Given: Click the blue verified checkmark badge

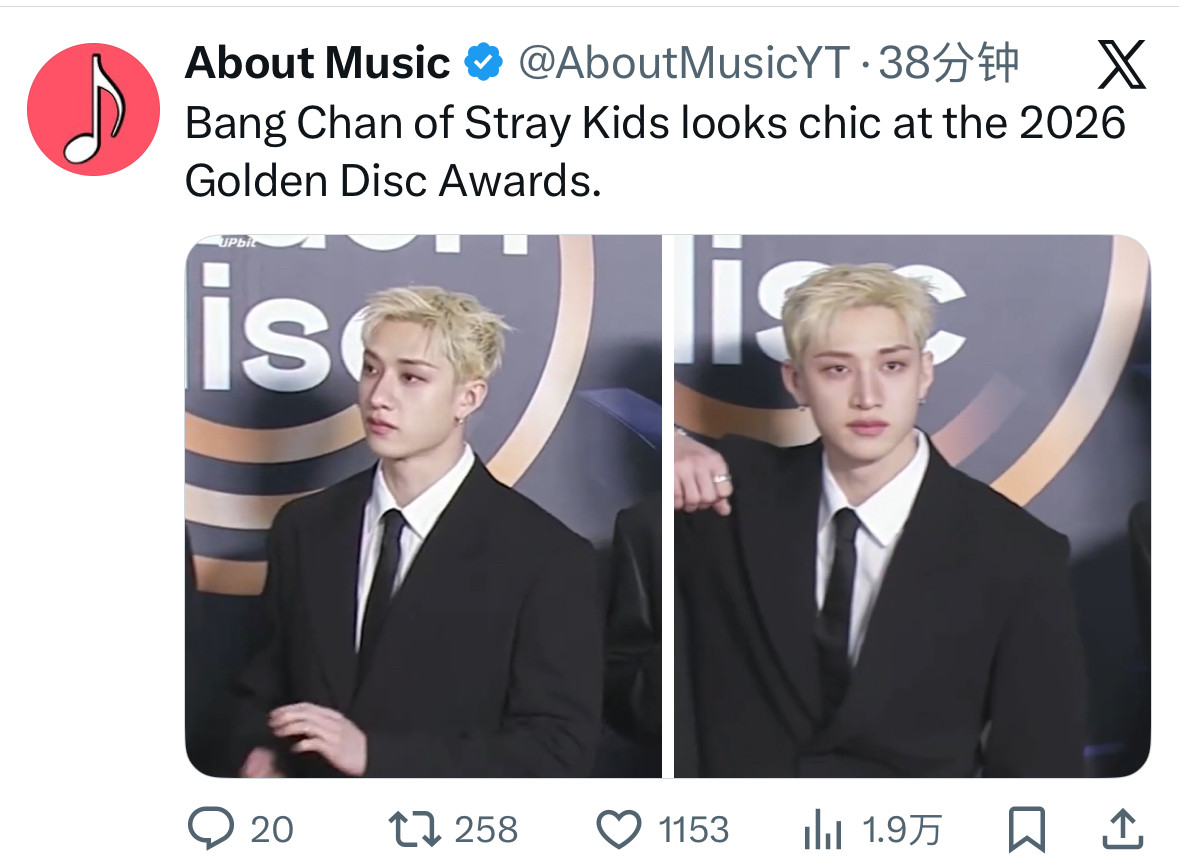Looking at the screenshot, I should click(x=483, y=62).
